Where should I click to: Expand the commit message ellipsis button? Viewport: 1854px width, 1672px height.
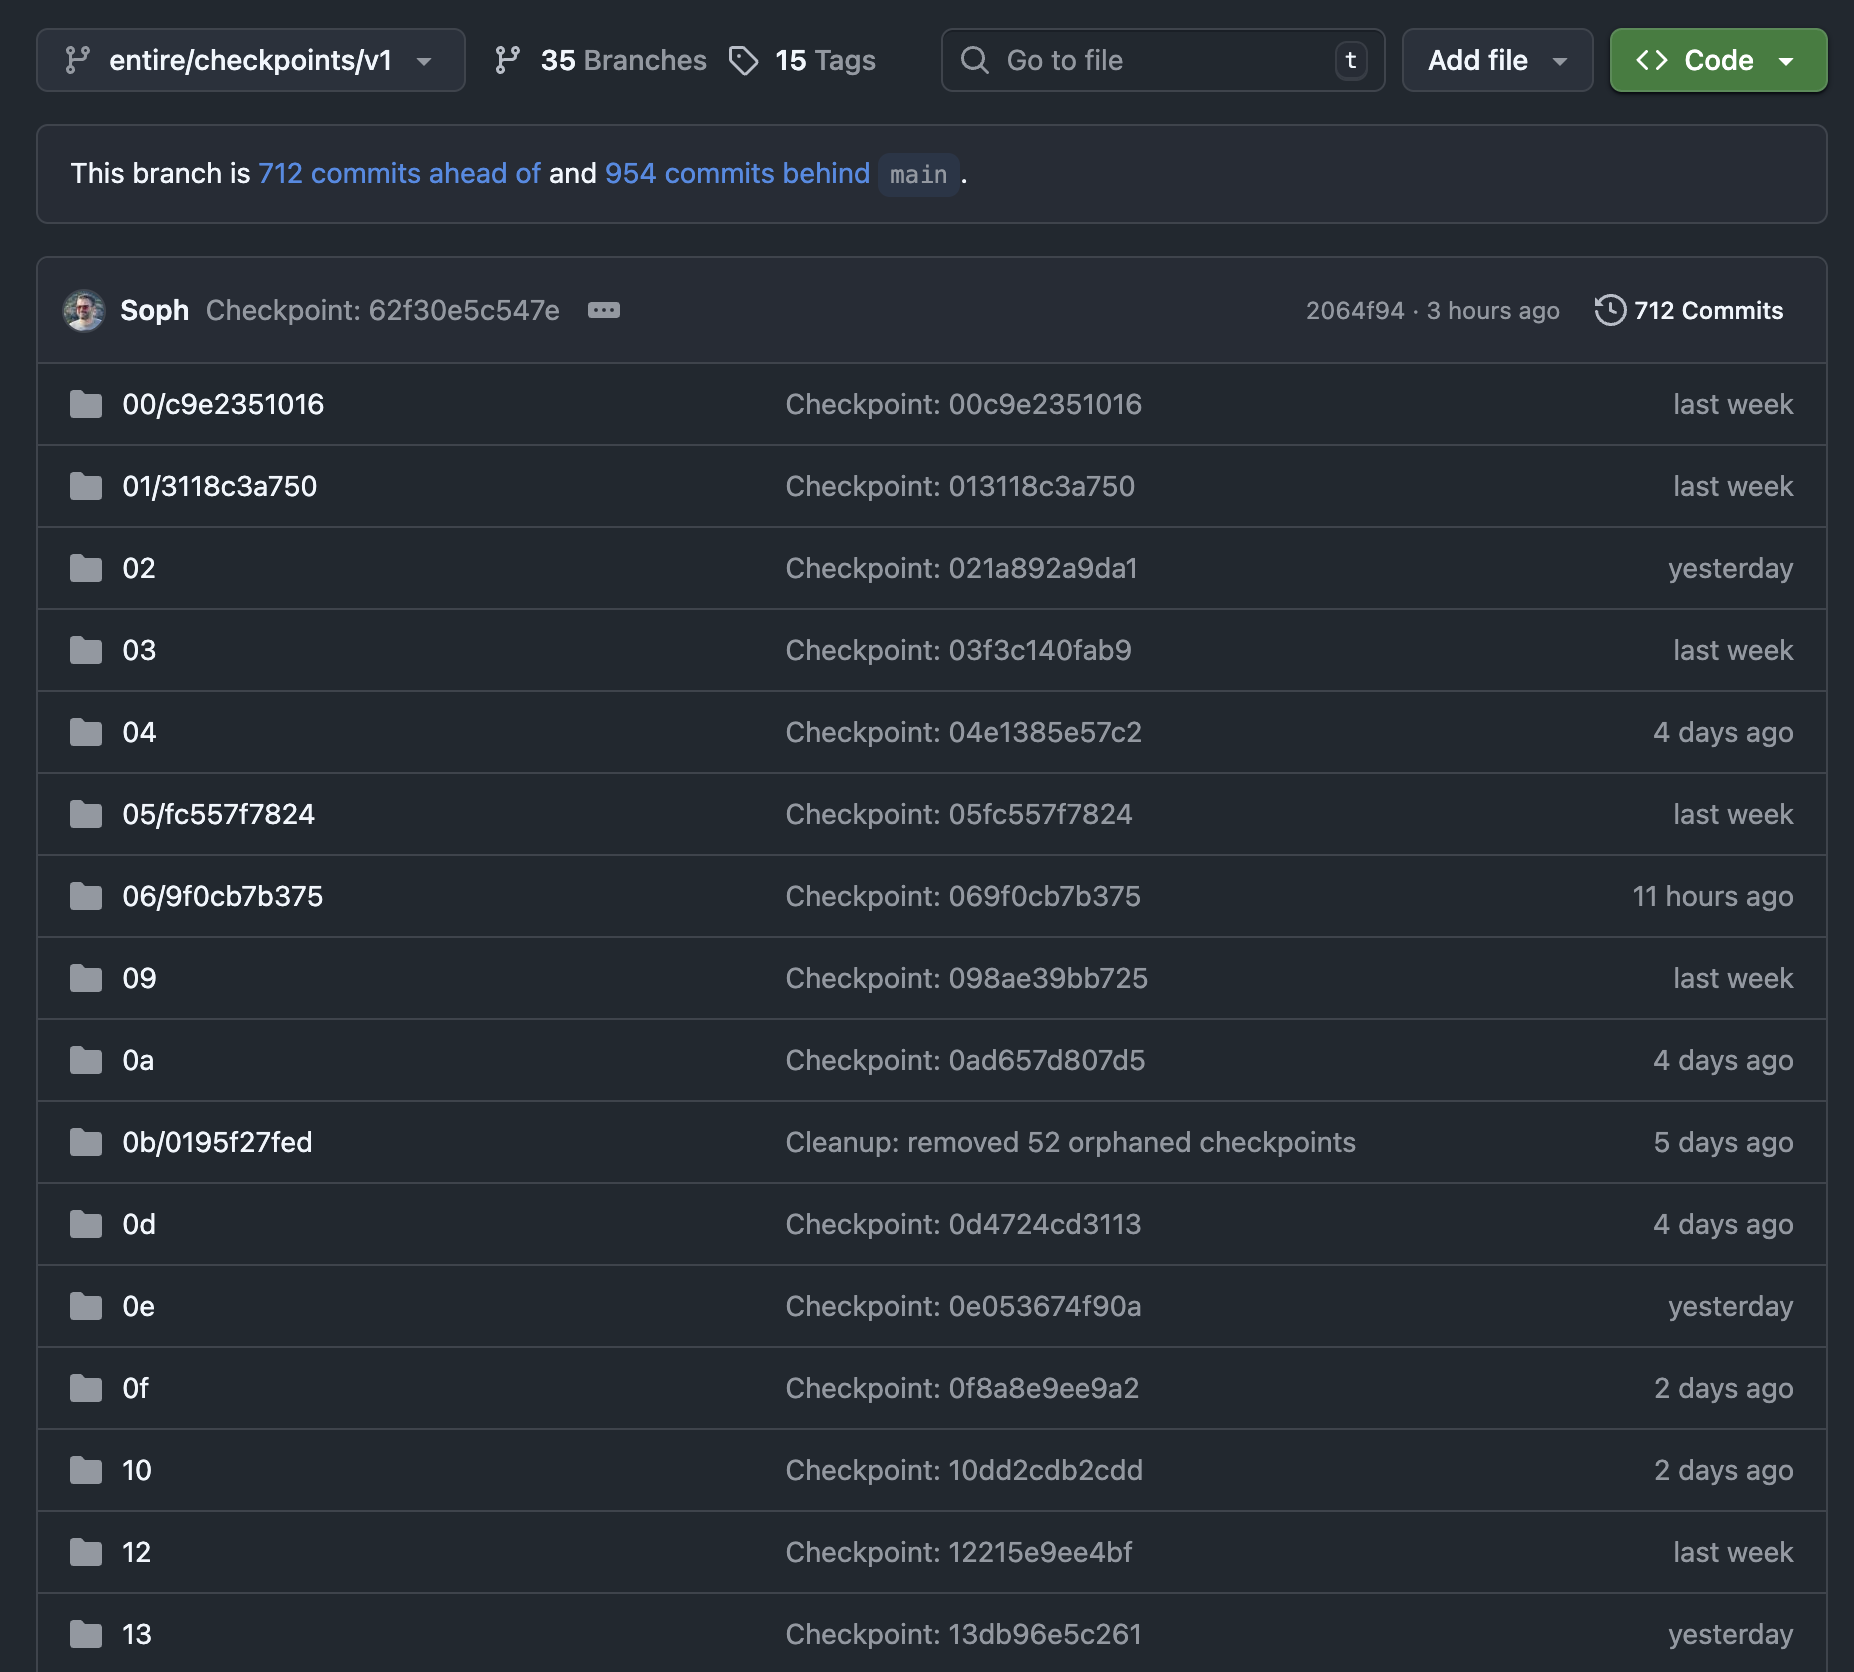point(605,311)
